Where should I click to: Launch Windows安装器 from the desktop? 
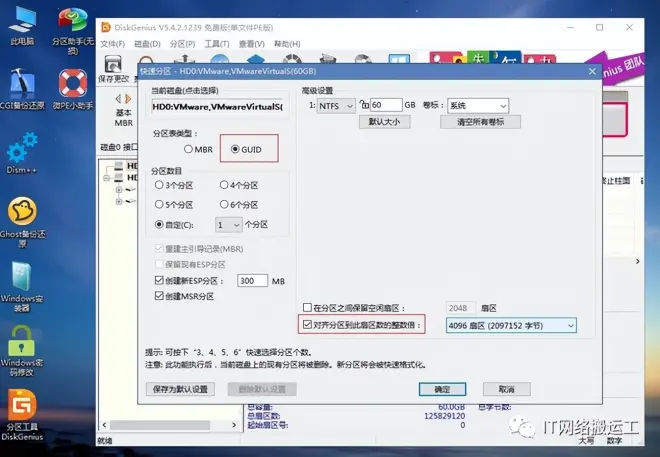(x=22, y=286)
